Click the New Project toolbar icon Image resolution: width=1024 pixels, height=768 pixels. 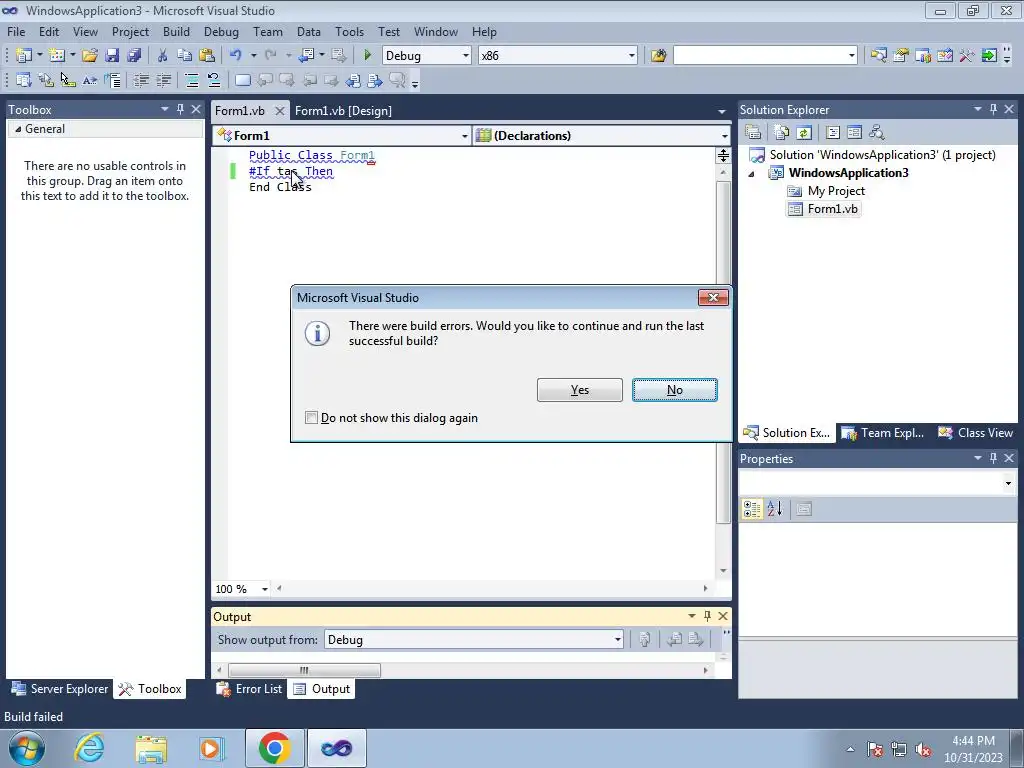click(x=24, y=56)
